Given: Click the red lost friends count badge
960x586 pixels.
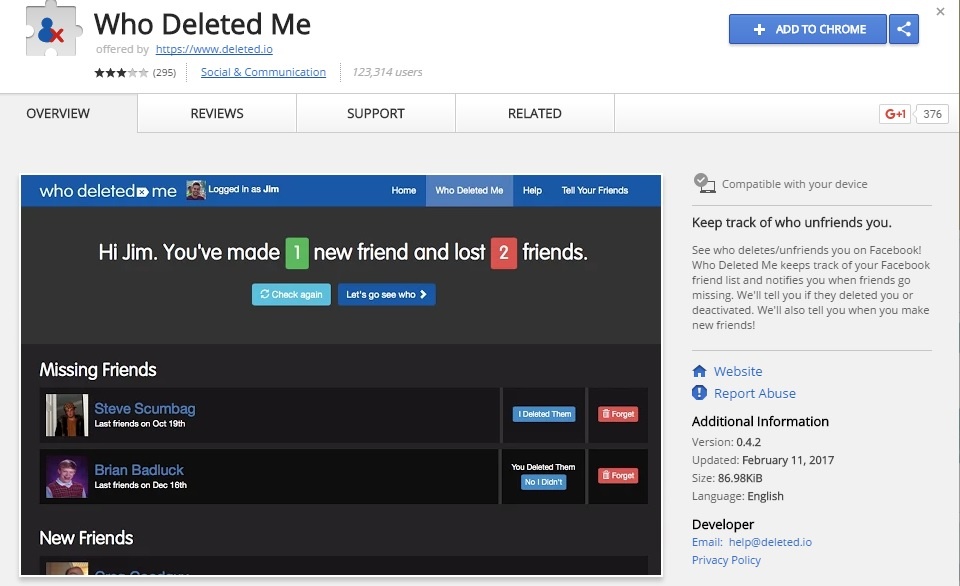Looking at the screenshot, I should 503,253.
